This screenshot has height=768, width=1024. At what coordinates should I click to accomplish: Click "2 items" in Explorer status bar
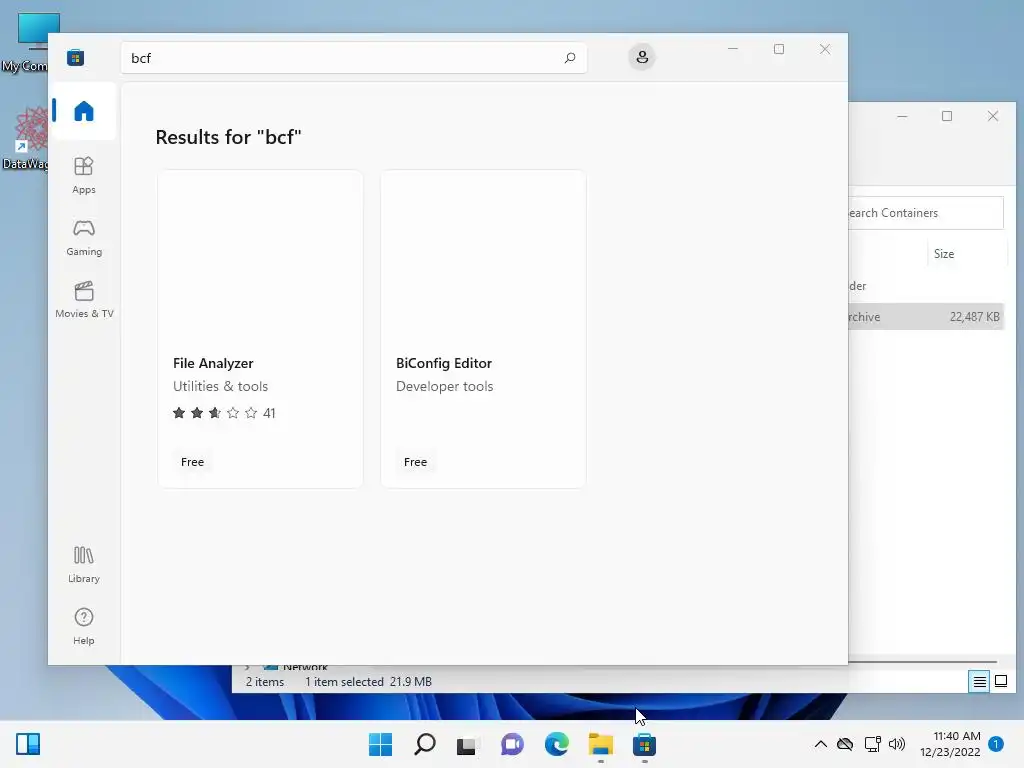tap(264, 682)
